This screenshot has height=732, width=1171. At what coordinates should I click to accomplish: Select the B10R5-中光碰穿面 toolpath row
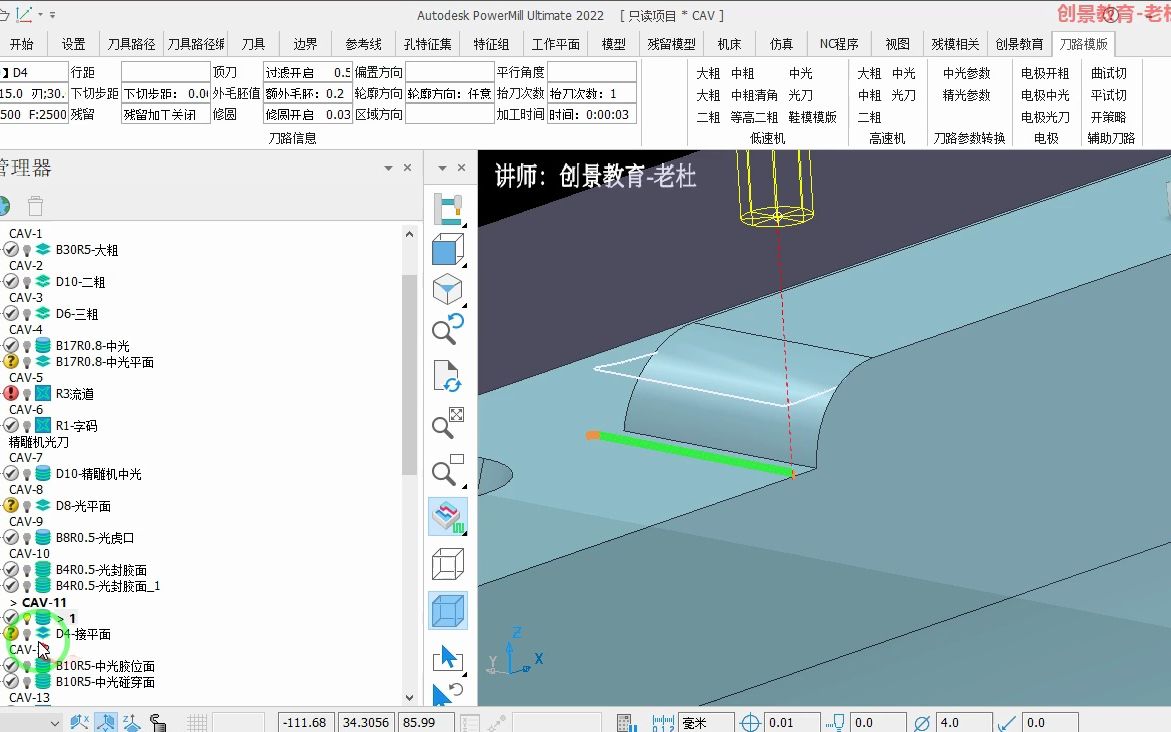point(105,682)
